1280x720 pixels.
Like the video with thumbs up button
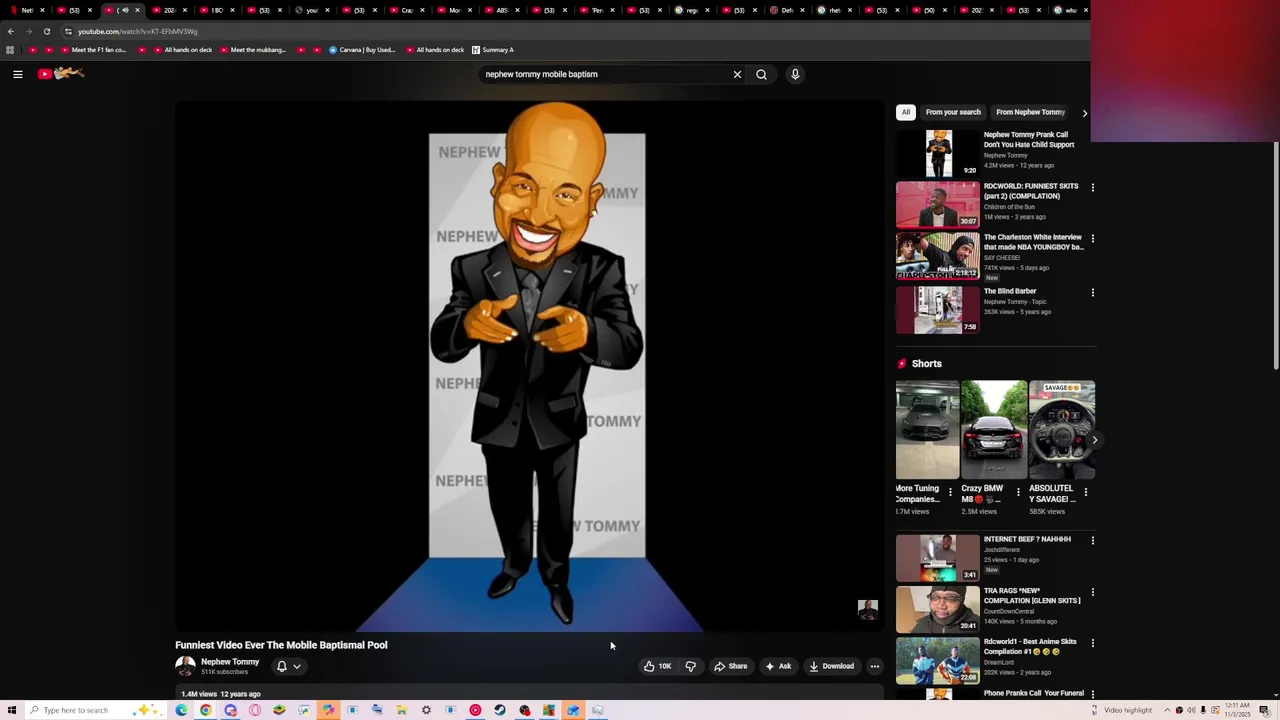pyautogui.click(x=657, y=666)
